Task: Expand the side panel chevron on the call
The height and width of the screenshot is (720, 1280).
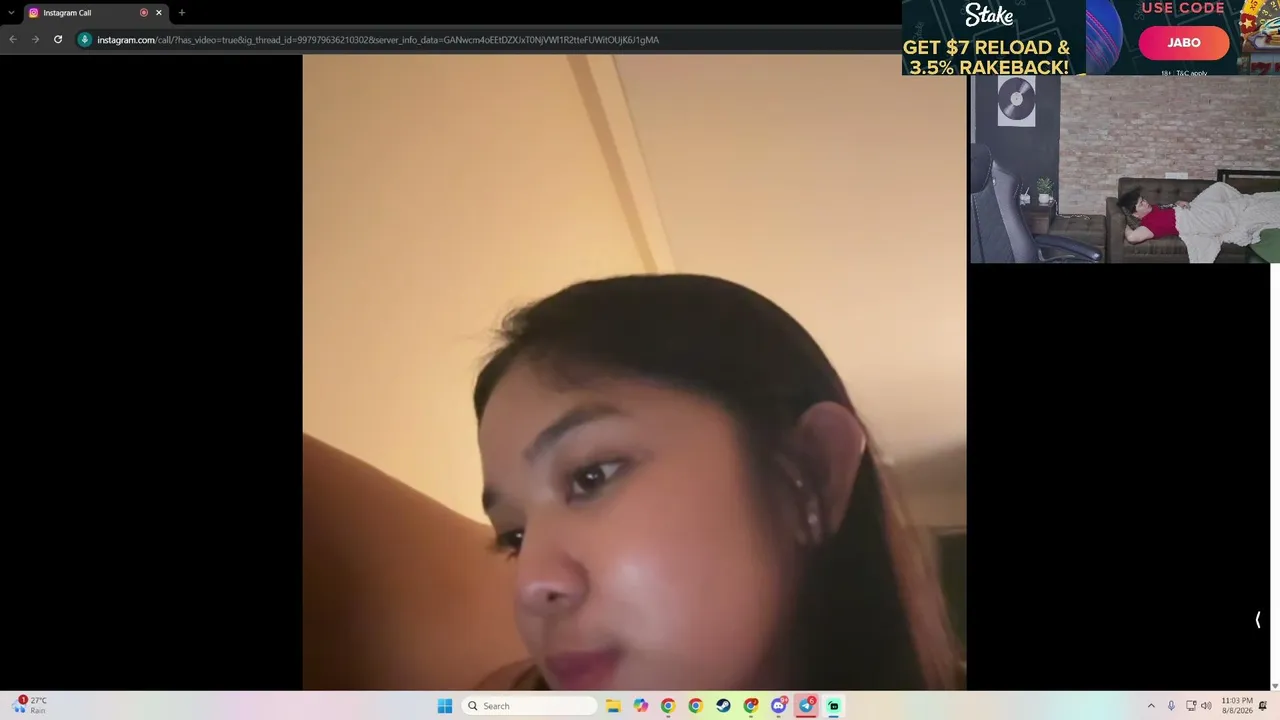Action: (x=1258, y=620)
